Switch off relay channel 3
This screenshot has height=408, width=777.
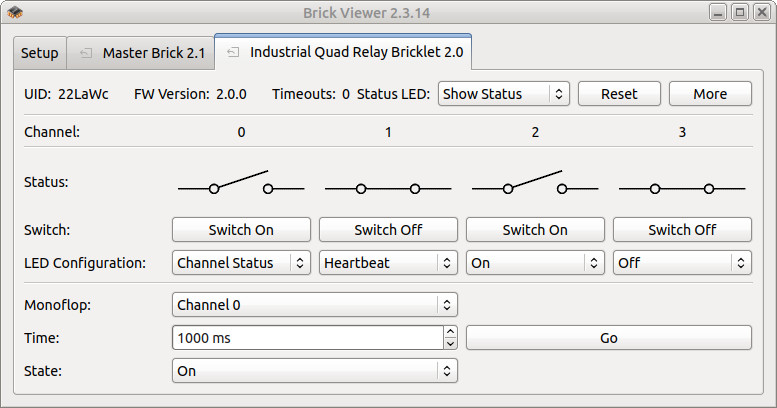682,230
